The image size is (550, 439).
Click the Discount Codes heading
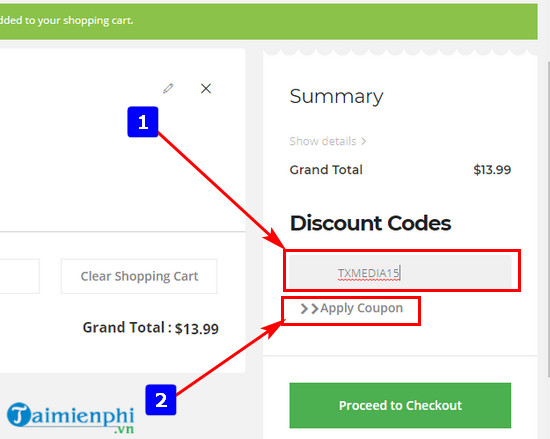pyautogui.click(x=370, y=223)
